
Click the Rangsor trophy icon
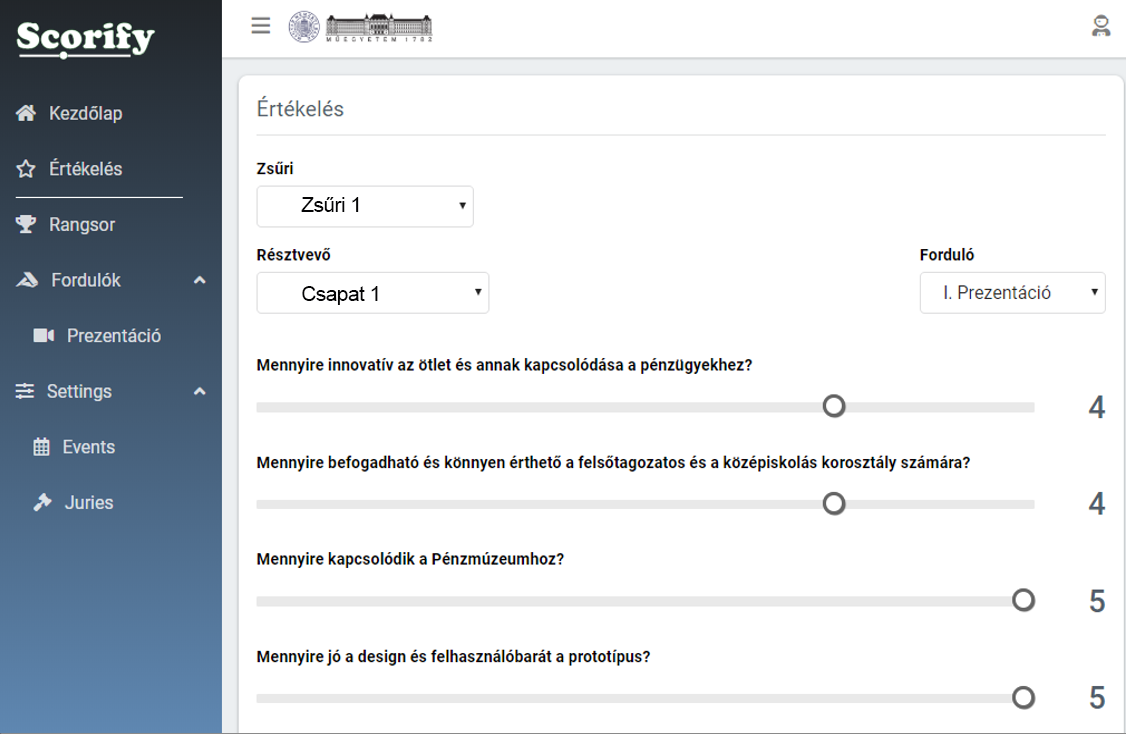(x=27, y=225)
